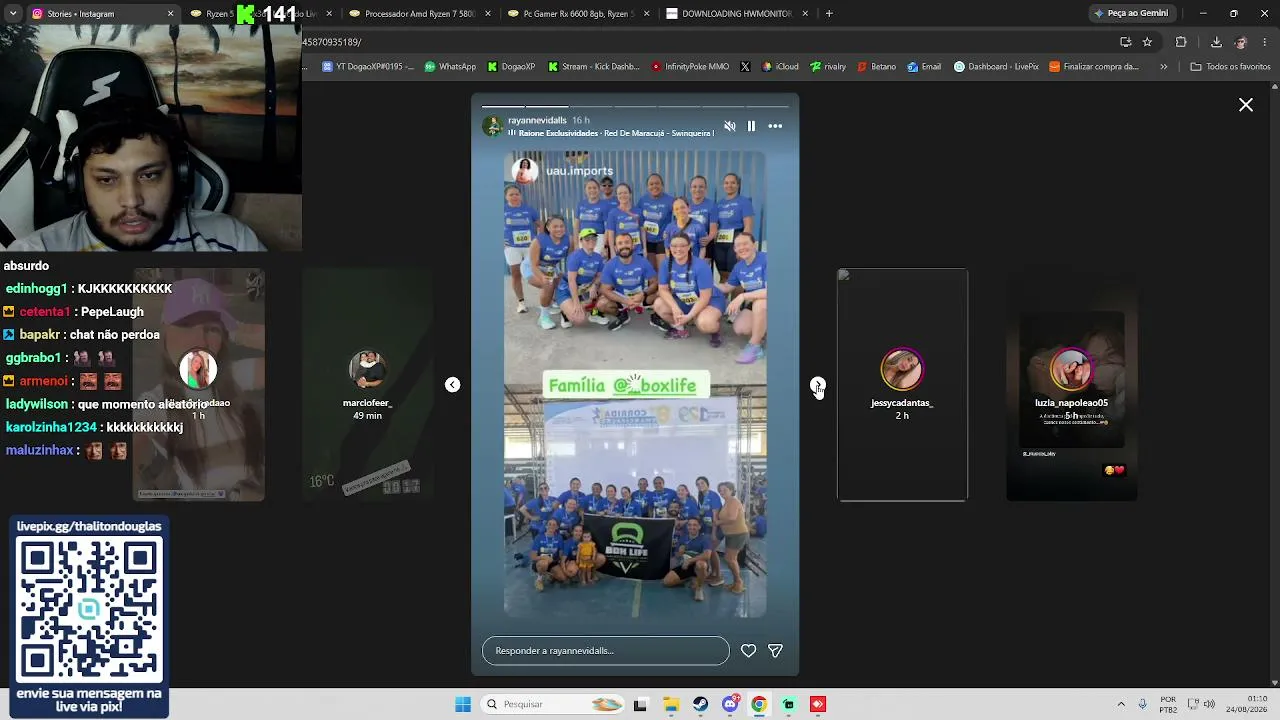Open the rivalry bookmark
This screenshot has height=720, width=1280.
point(828,67)
